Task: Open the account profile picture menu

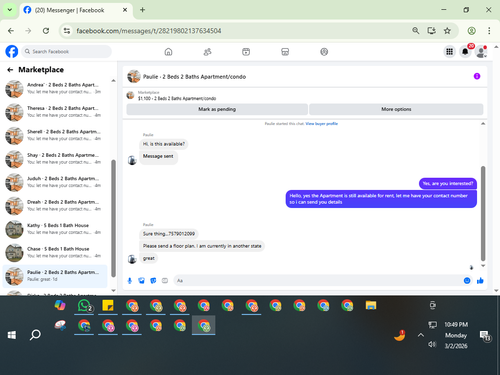Action: (x=481, y=52)
